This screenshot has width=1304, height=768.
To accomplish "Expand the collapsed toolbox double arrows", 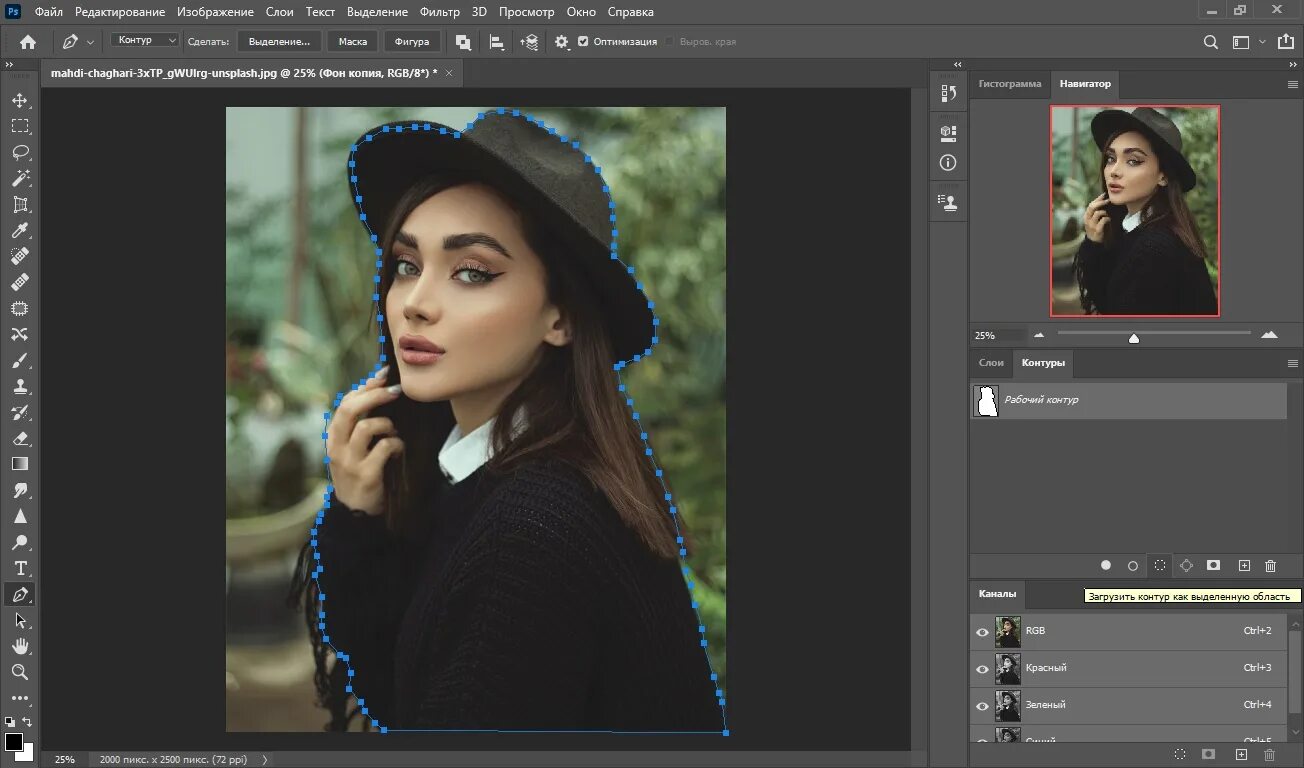I will point(9,63).
